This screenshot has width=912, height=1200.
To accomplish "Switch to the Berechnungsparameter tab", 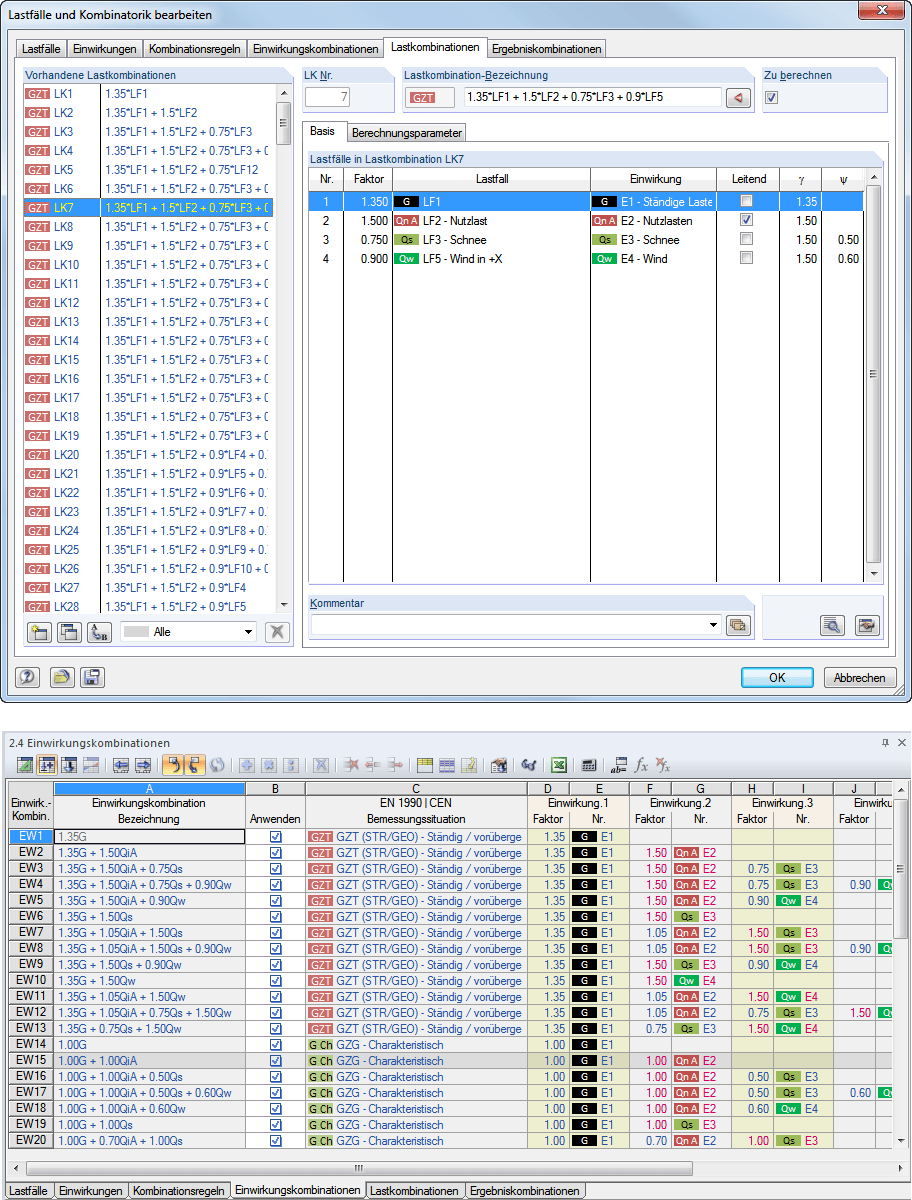I will (x=405, y=132).
